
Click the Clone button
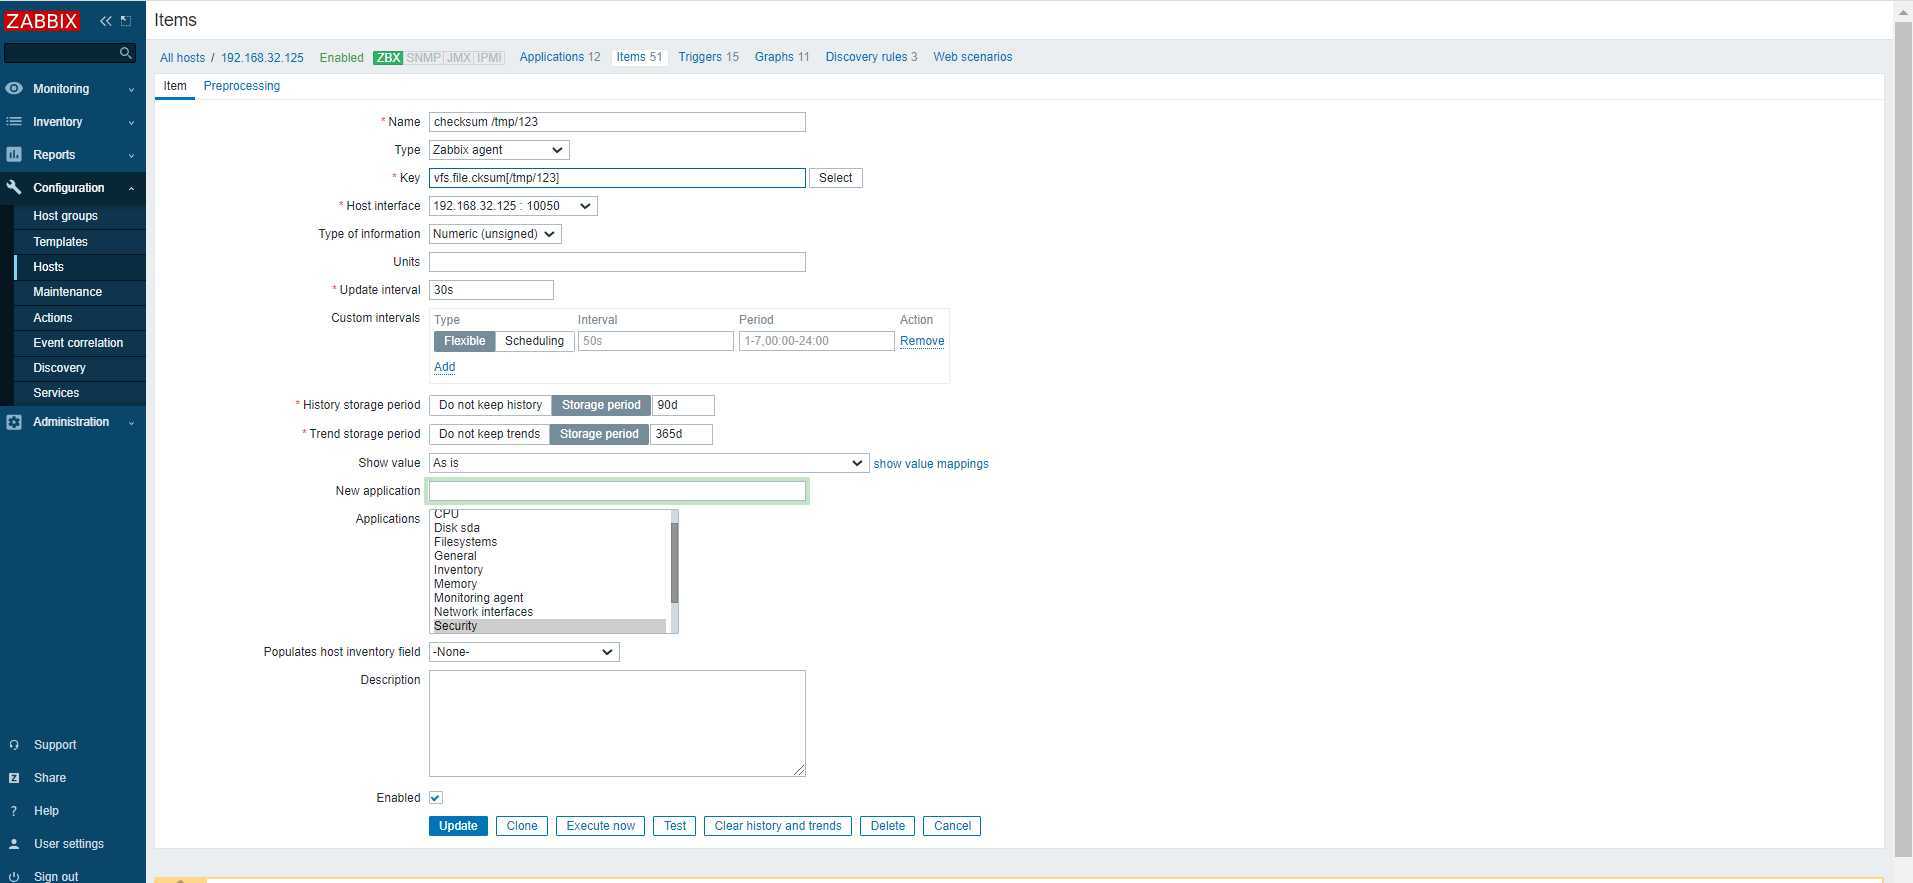(x=522, y=826)
